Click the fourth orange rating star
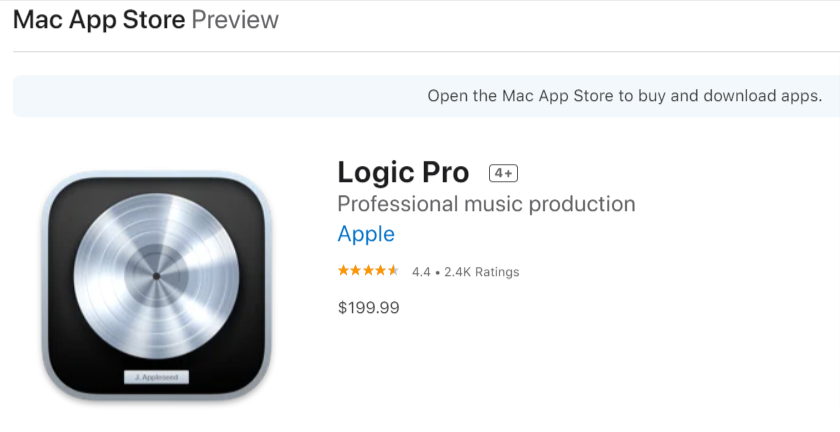Screen dimensions: 840x432 pos(380,270)
